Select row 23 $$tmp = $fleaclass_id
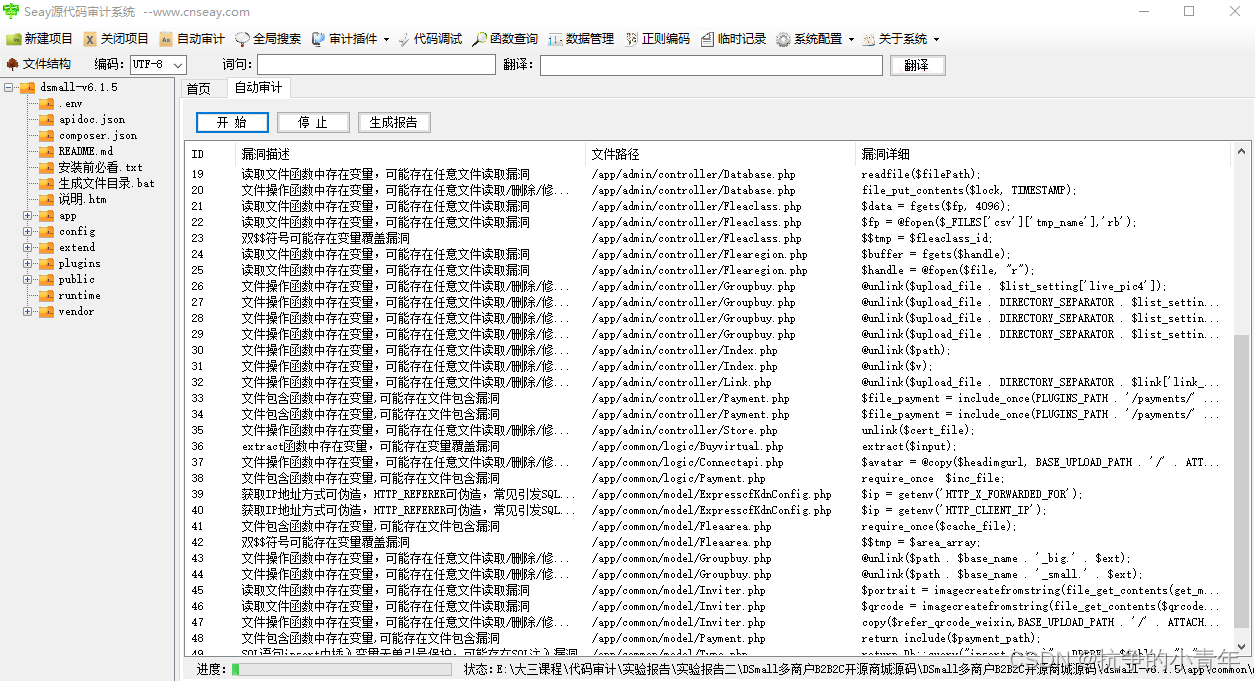 click(x=710, y=238)
